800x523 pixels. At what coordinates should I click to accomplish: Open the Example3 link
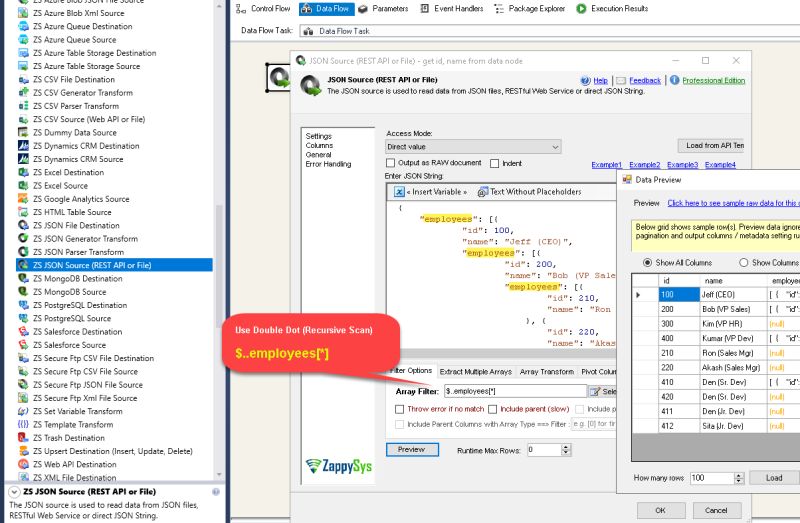683,165
